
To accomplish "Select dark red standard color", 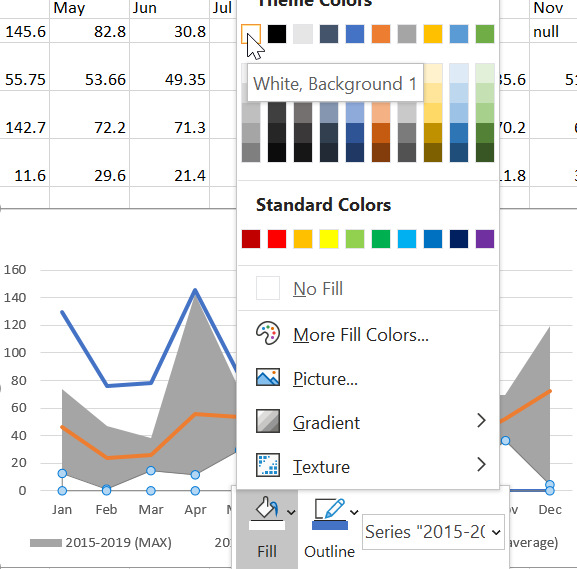I will [x=251, y=239].
